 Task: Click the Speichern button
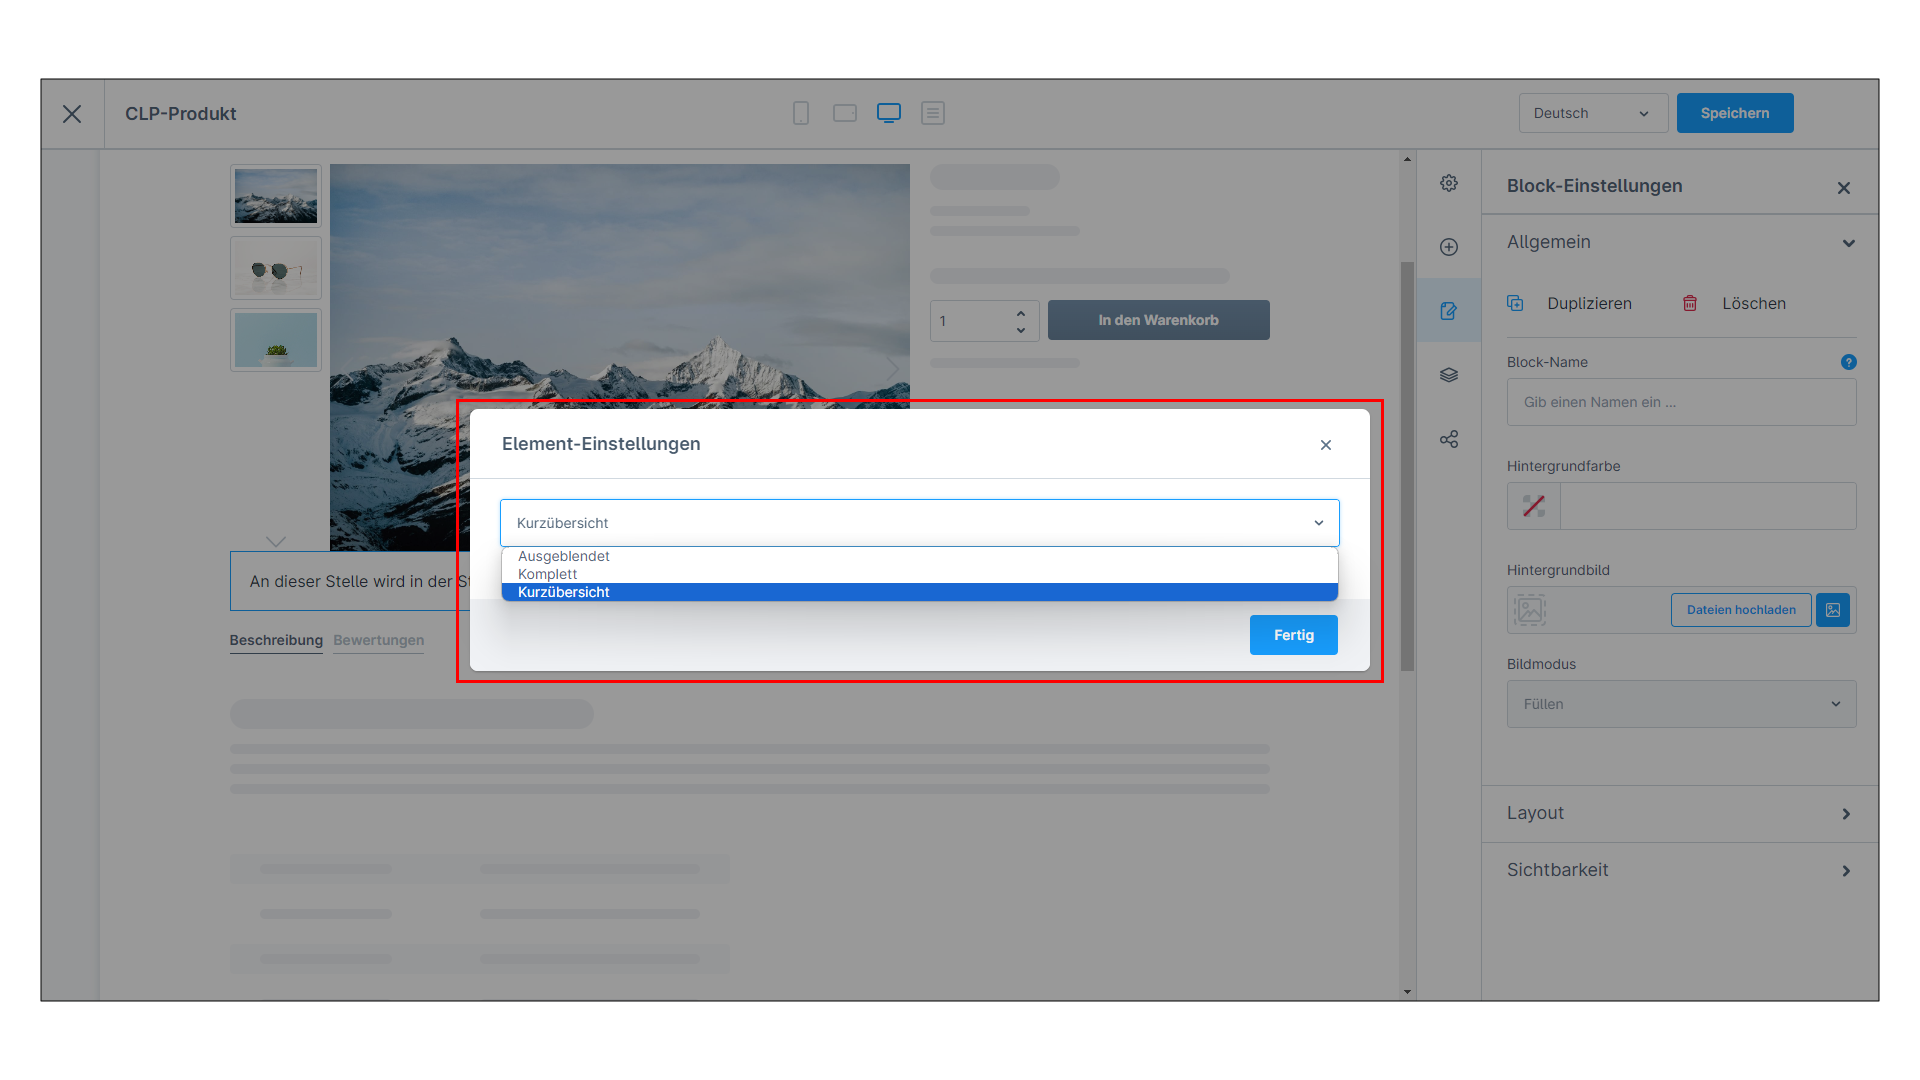(x=1735, y=113)
